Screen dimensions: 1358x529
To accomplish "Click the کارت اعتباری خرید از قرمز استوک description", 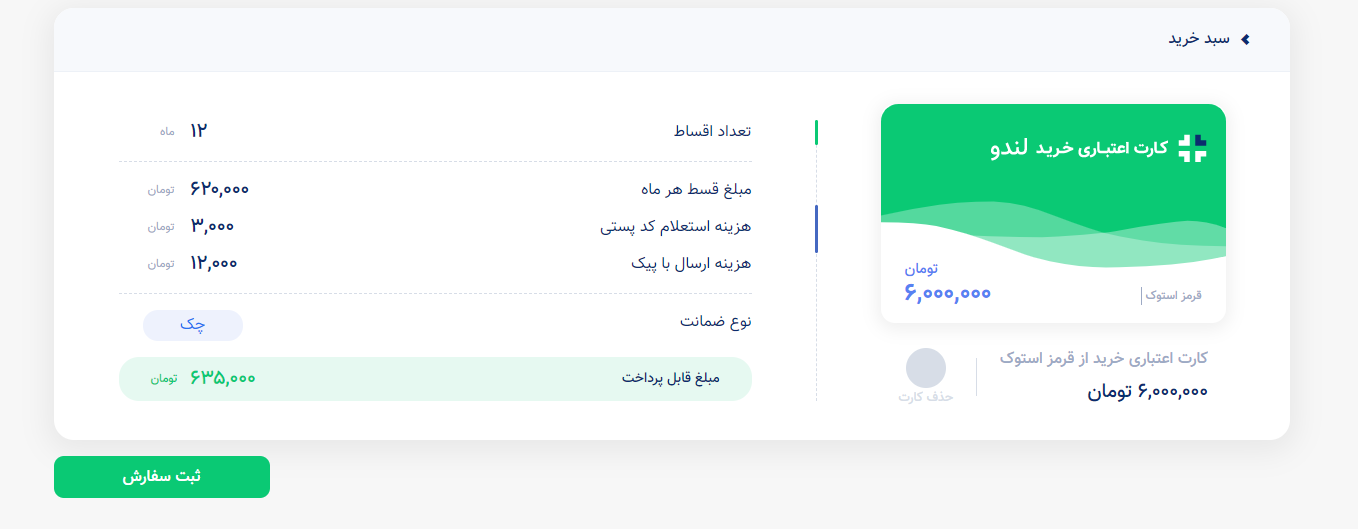I will 1104,358.
